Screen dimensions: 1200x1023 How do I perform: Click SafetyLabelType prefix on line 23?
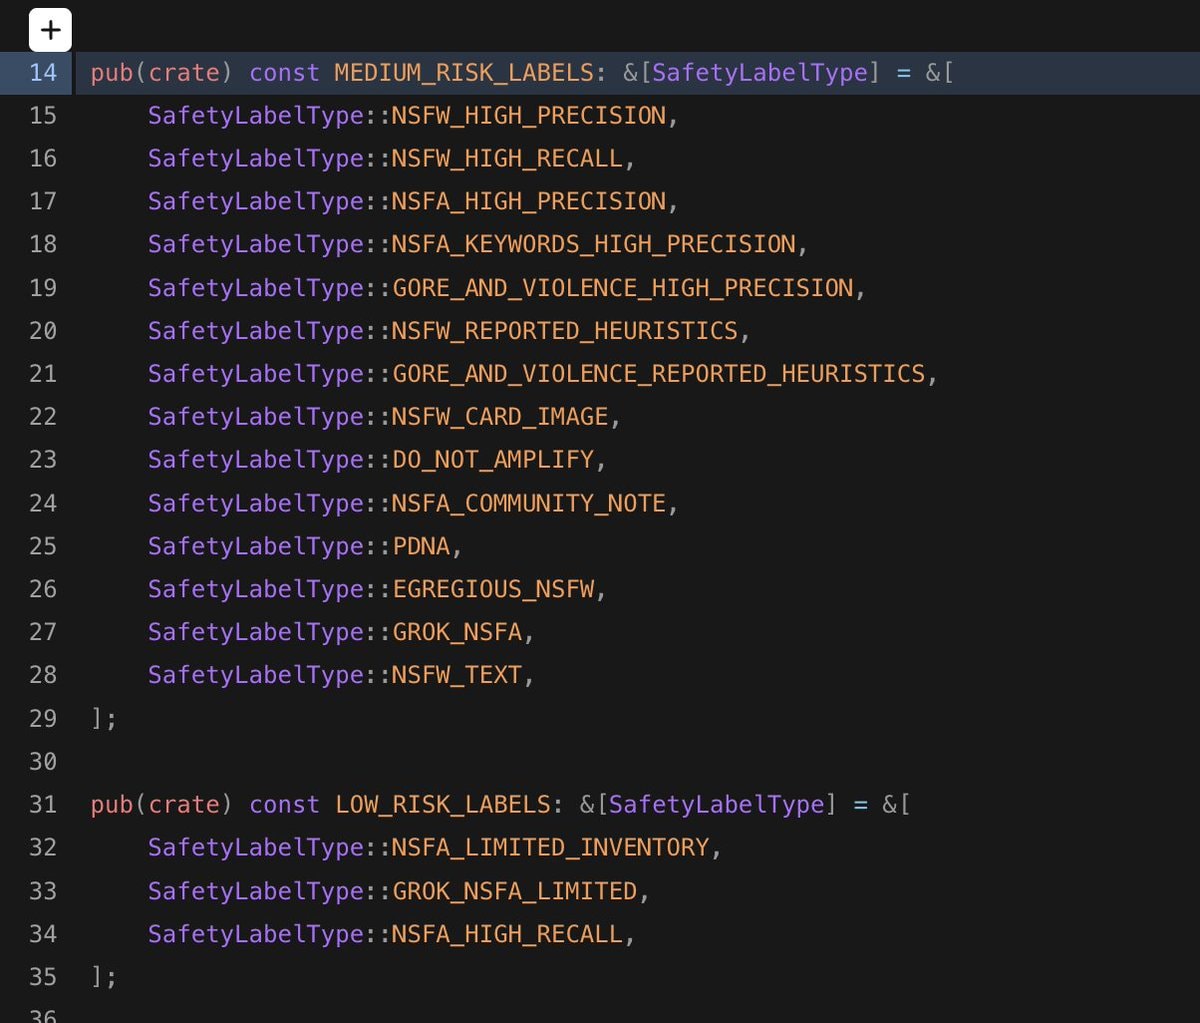pos(256,460)
